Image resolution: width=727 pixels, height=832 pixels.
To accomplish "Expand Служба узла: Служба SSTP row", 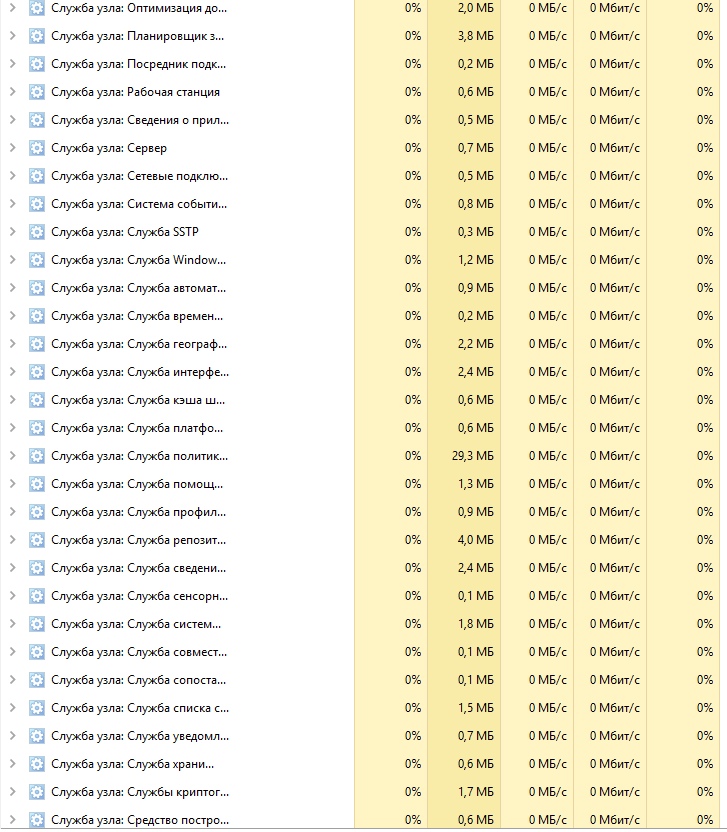I will [12, 232].
